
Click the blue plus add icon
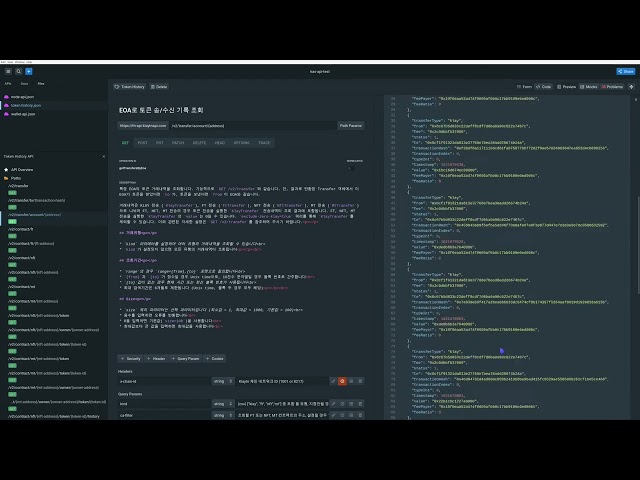point(29,71)
